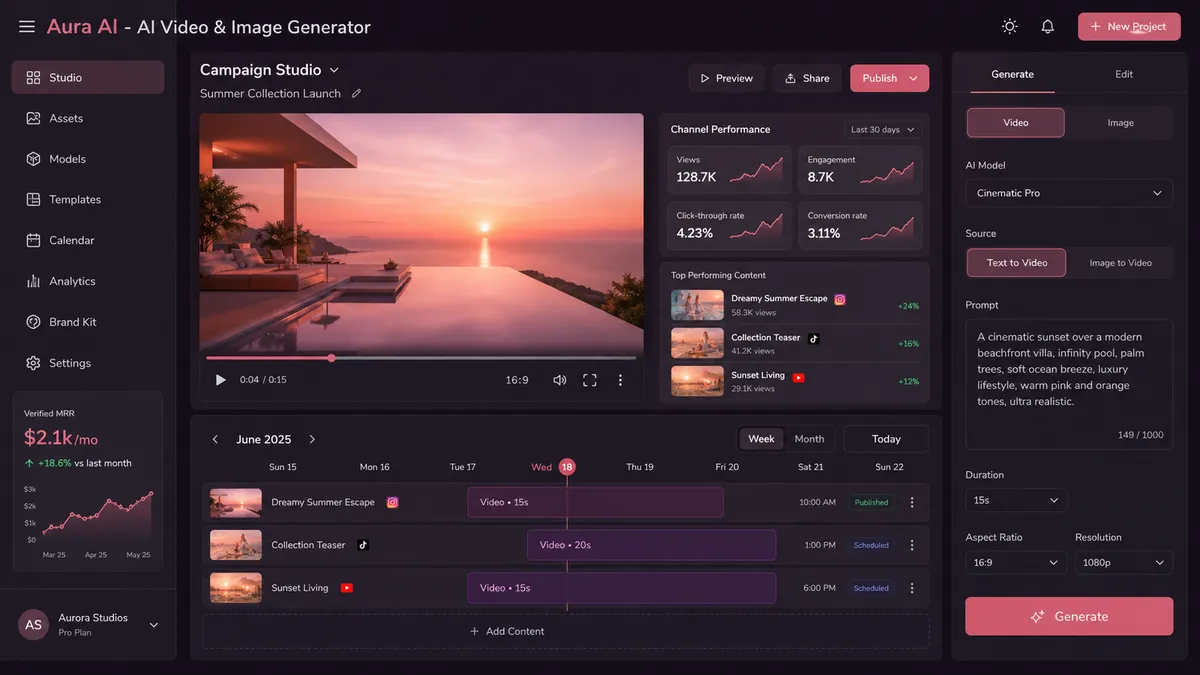Click the Preview button
This screenshot has height=675, width=1200.
(726, 78)
